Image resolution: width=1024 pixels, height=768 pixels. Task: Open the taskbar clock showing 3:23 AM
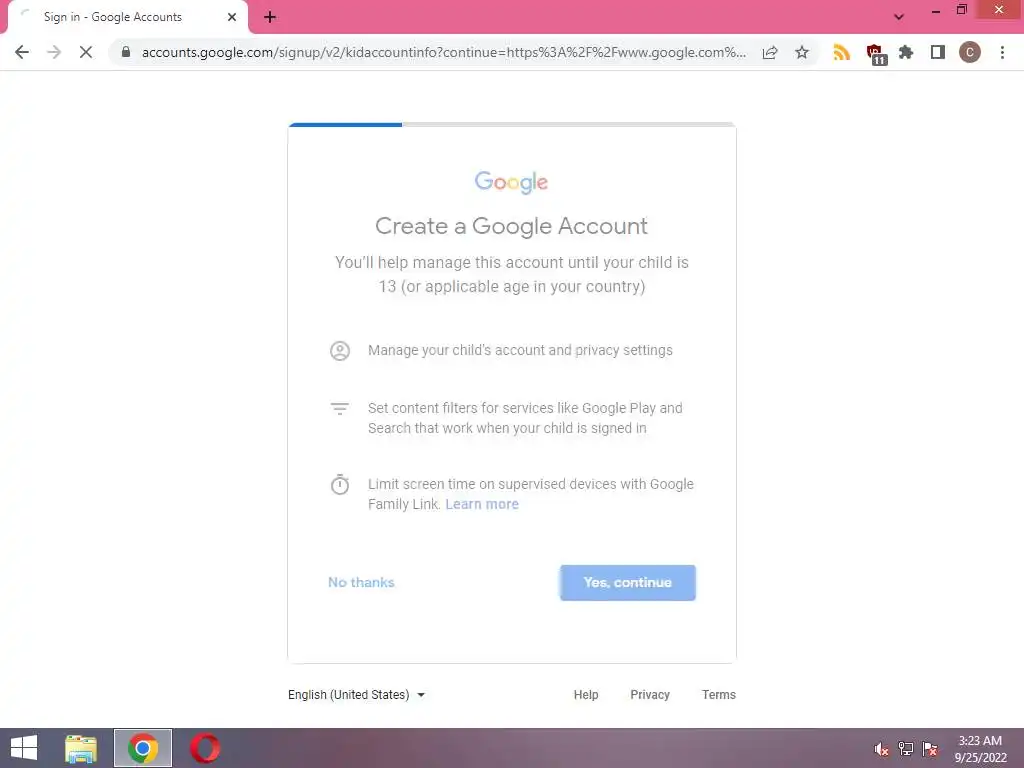[x=980, y=749]
